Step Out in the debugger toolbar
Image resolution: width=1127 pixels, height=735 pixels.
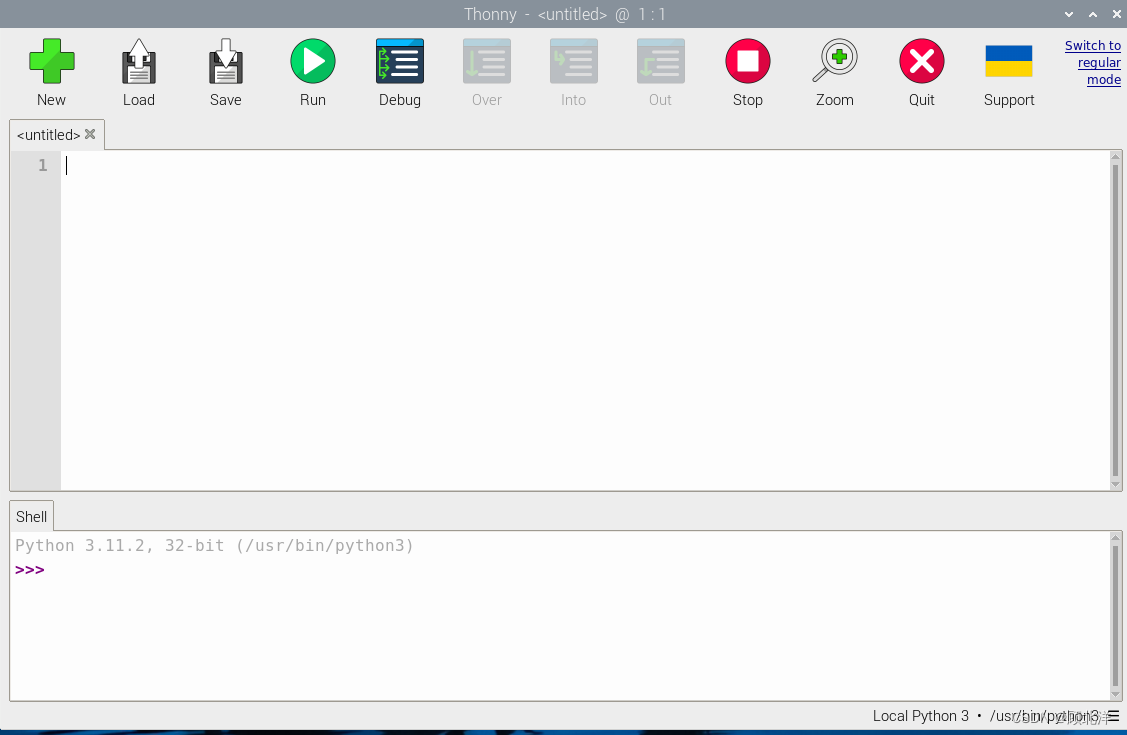pyautogui.click(x=661, y=62)
